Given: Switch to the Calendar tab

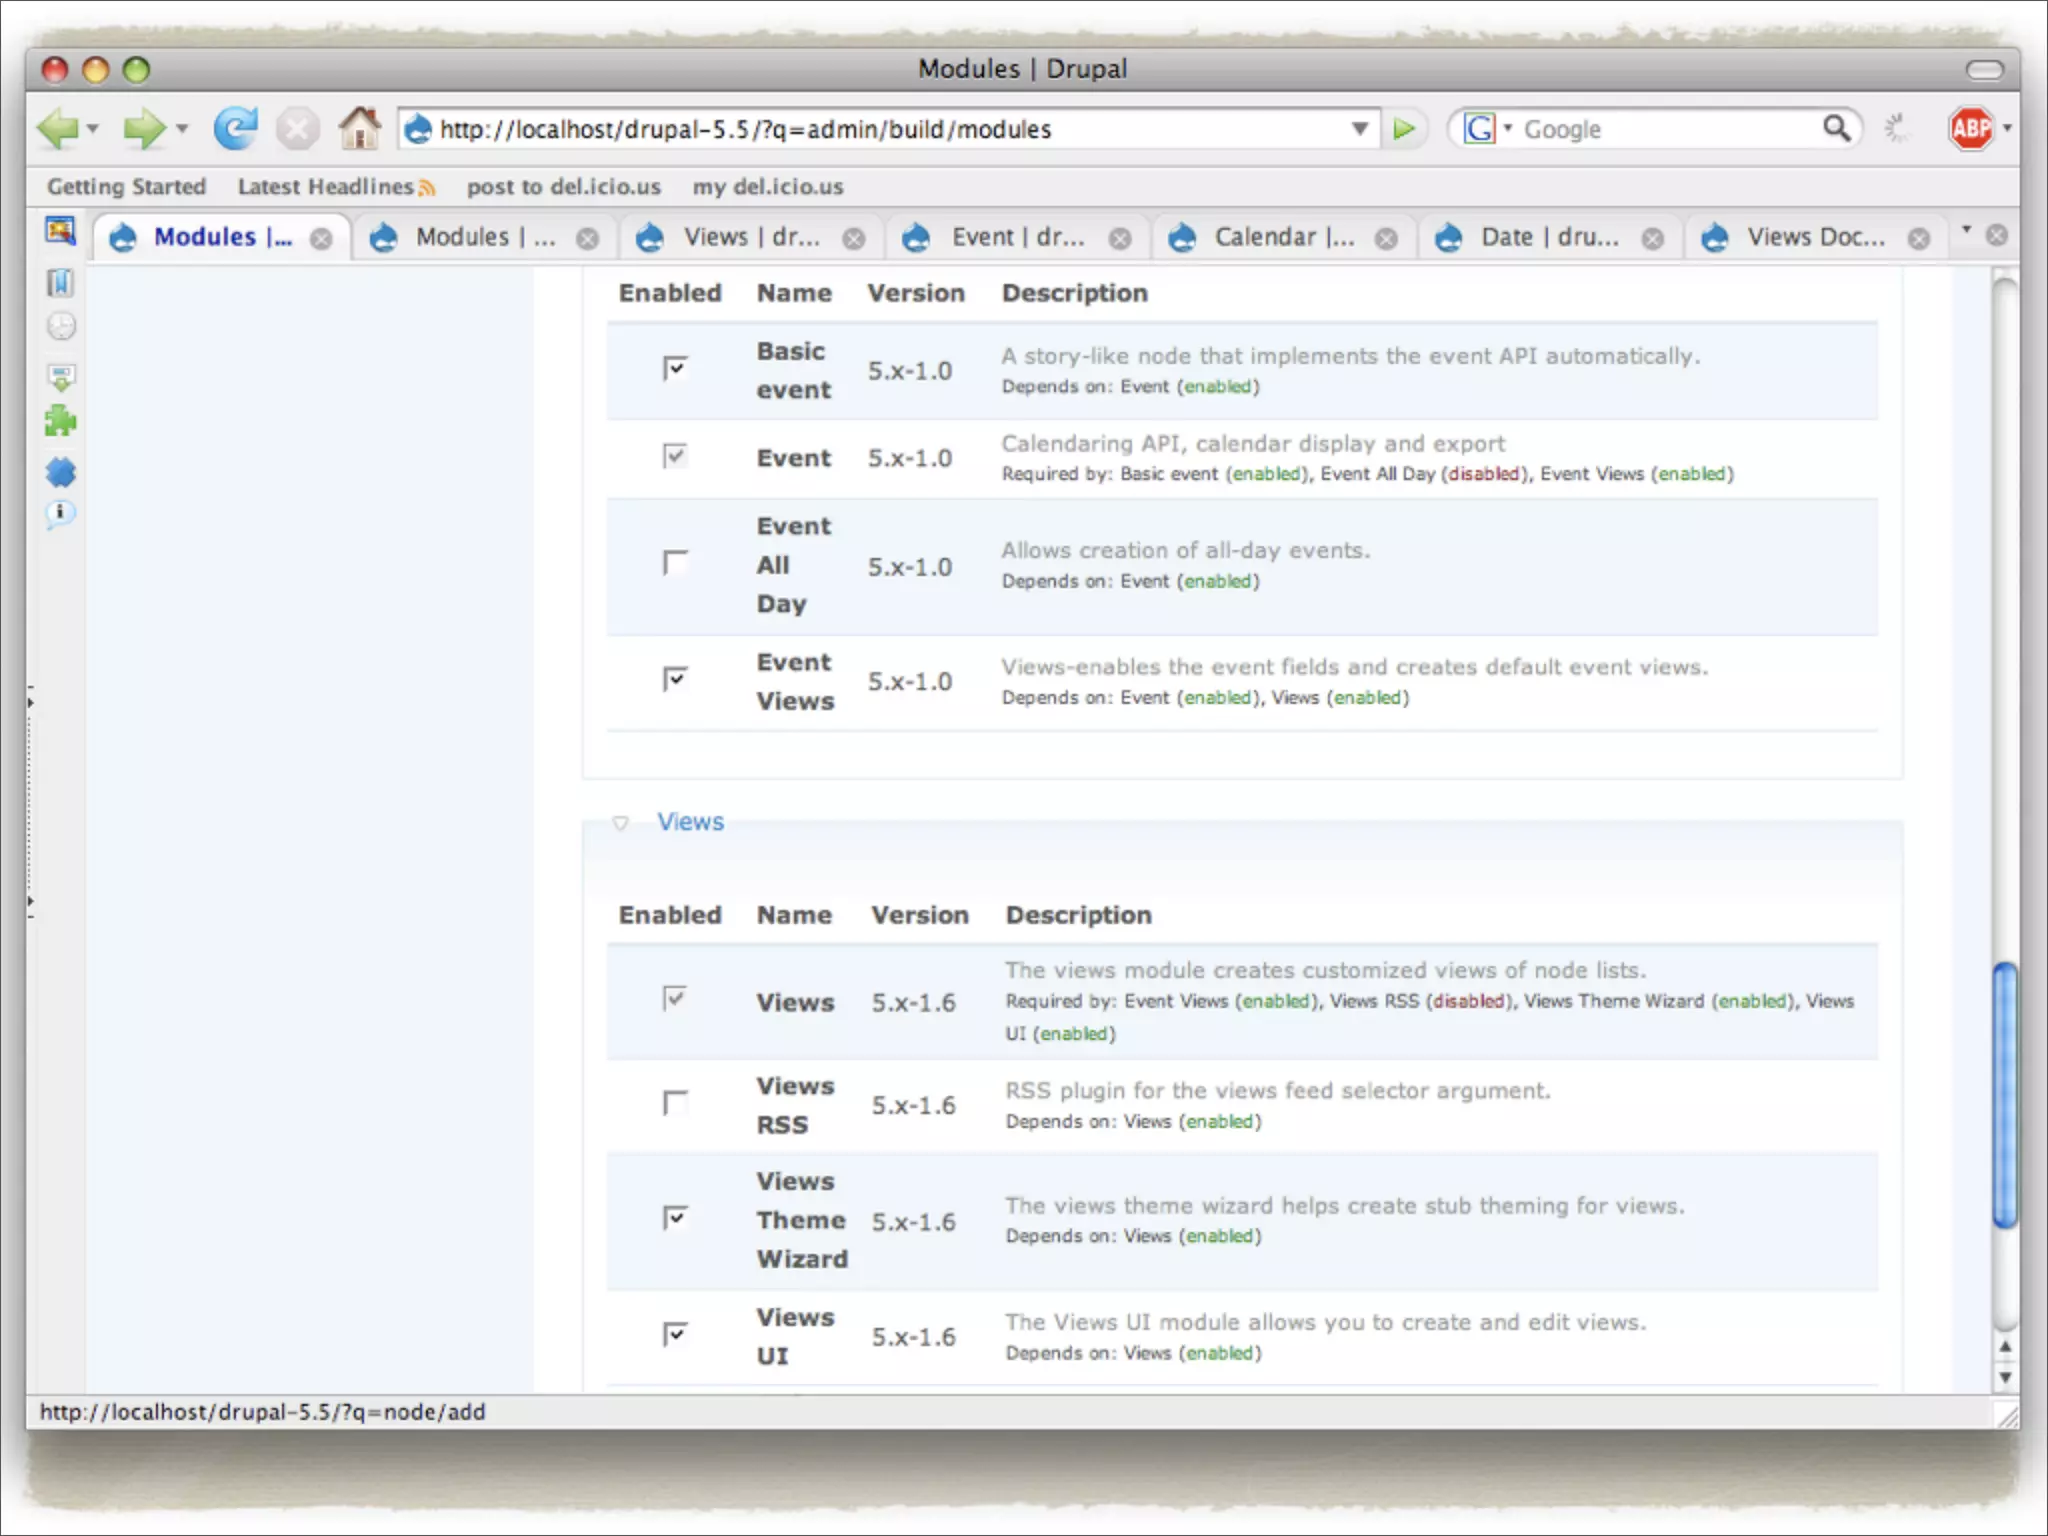Looking at the screenshot, I should tap(1283, 237).
